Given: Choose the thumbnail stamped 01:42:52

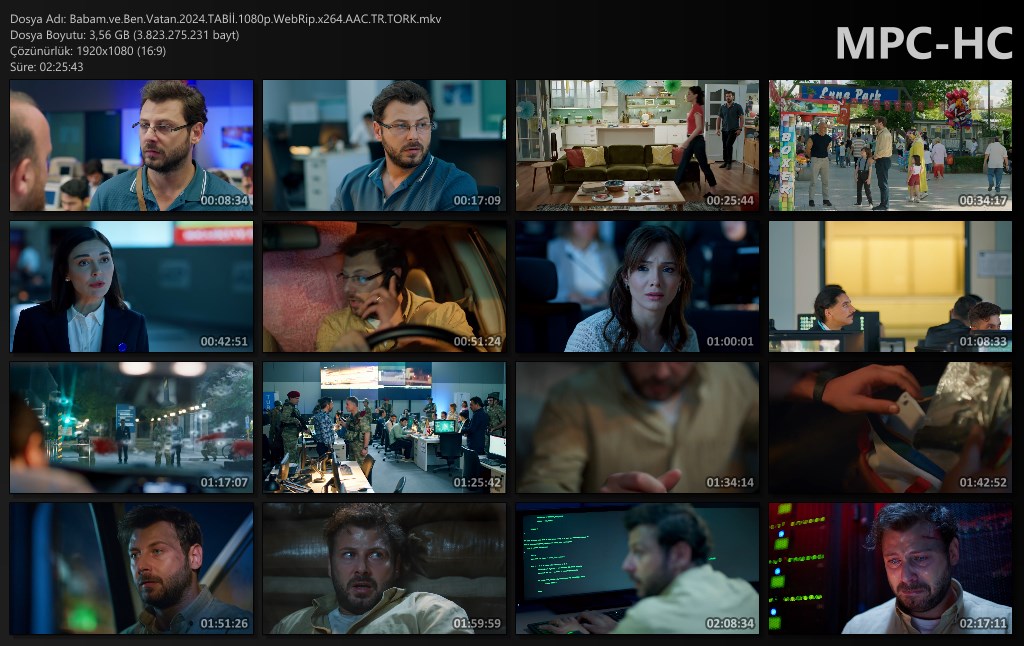Looking at the screenshot, I should [890, 428].
